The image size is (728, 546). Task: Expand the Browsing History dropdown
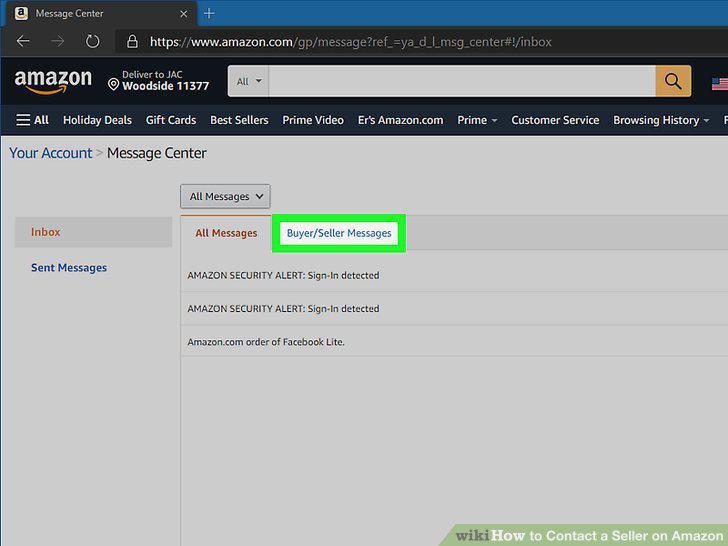pyautogui.click(x=661, y=120)
